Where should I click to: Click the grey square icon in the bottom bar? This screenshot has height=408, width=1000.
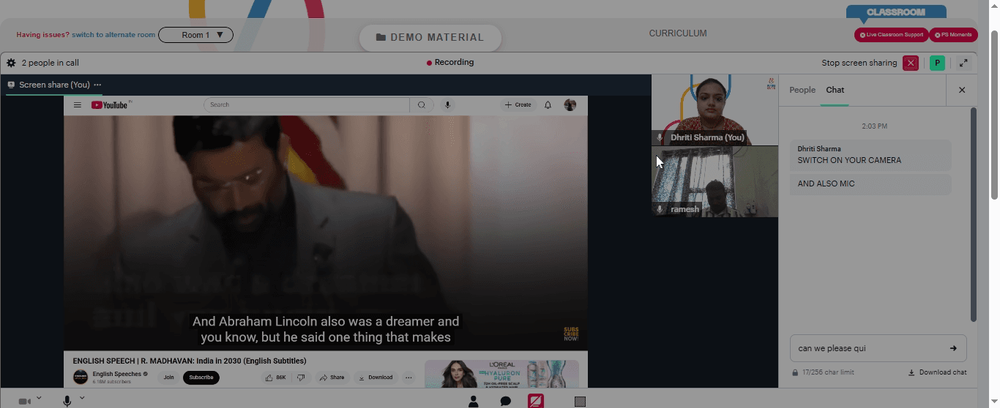tap(580, 402)
